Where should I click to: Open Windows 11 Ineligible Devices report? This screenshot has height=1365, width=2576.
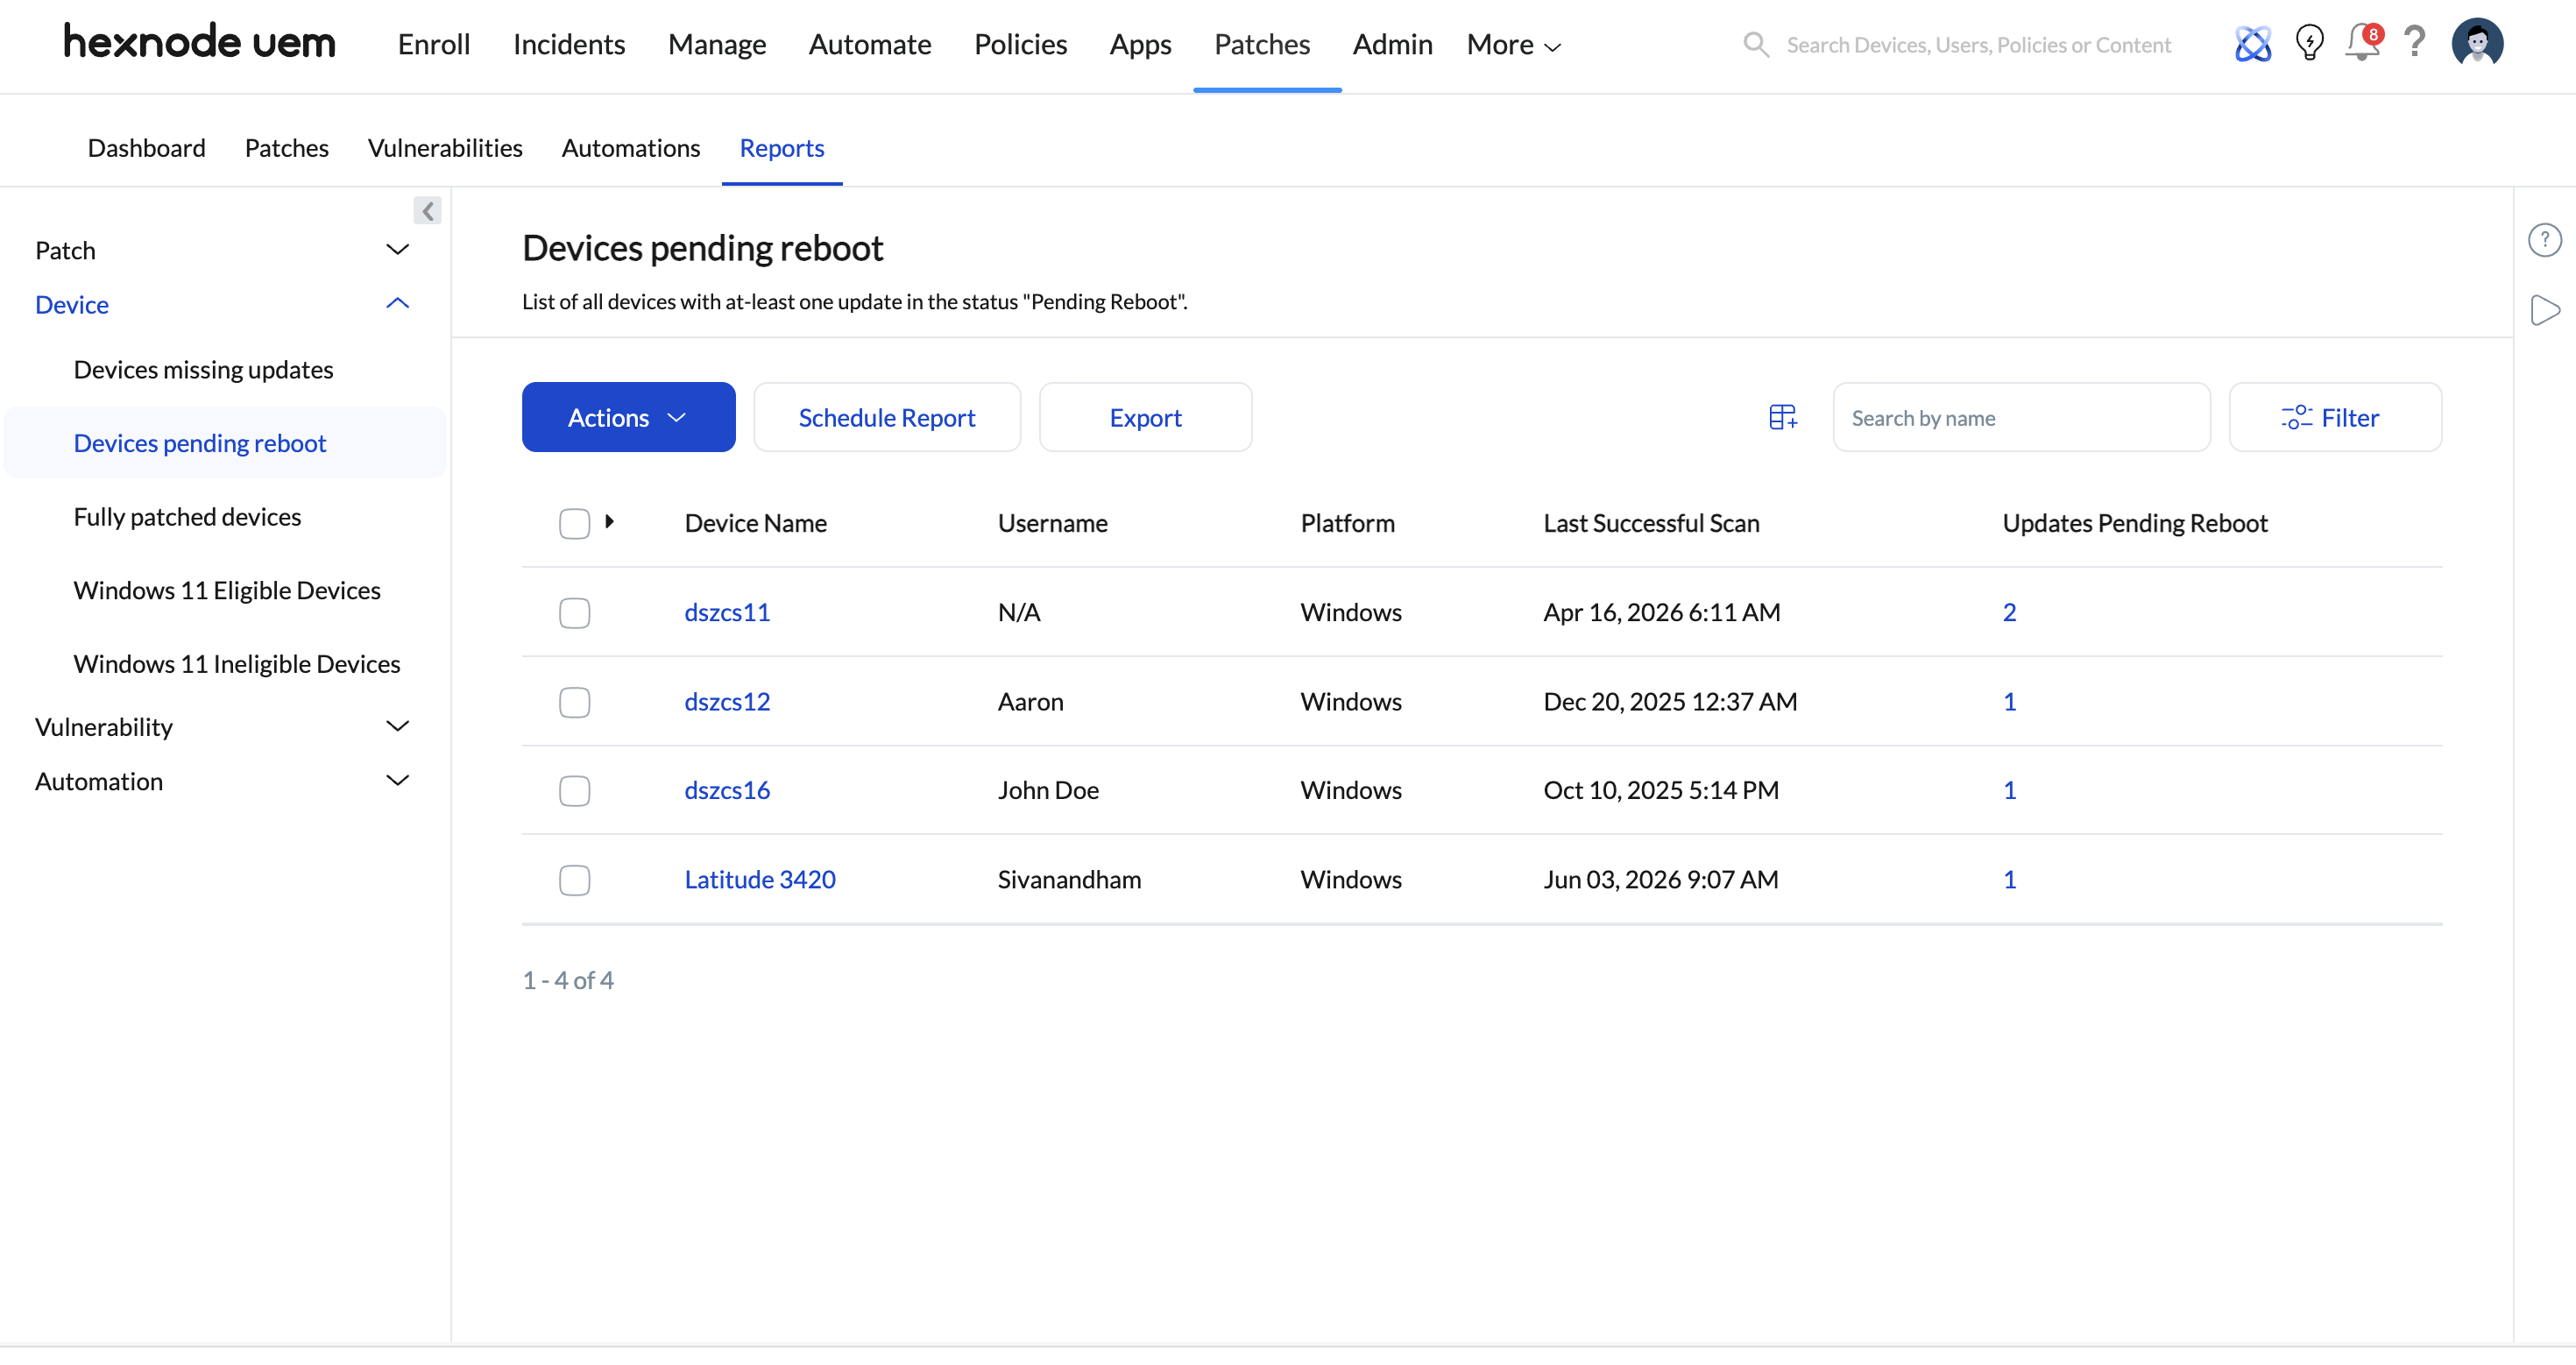click(x=237, y=664)
